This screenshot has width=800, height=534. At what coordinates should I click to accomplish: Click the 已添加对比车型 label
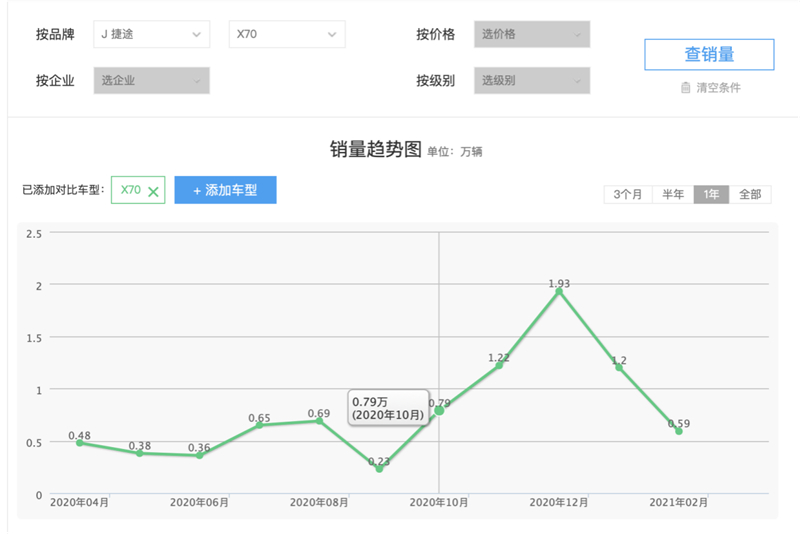click(63, 190)
